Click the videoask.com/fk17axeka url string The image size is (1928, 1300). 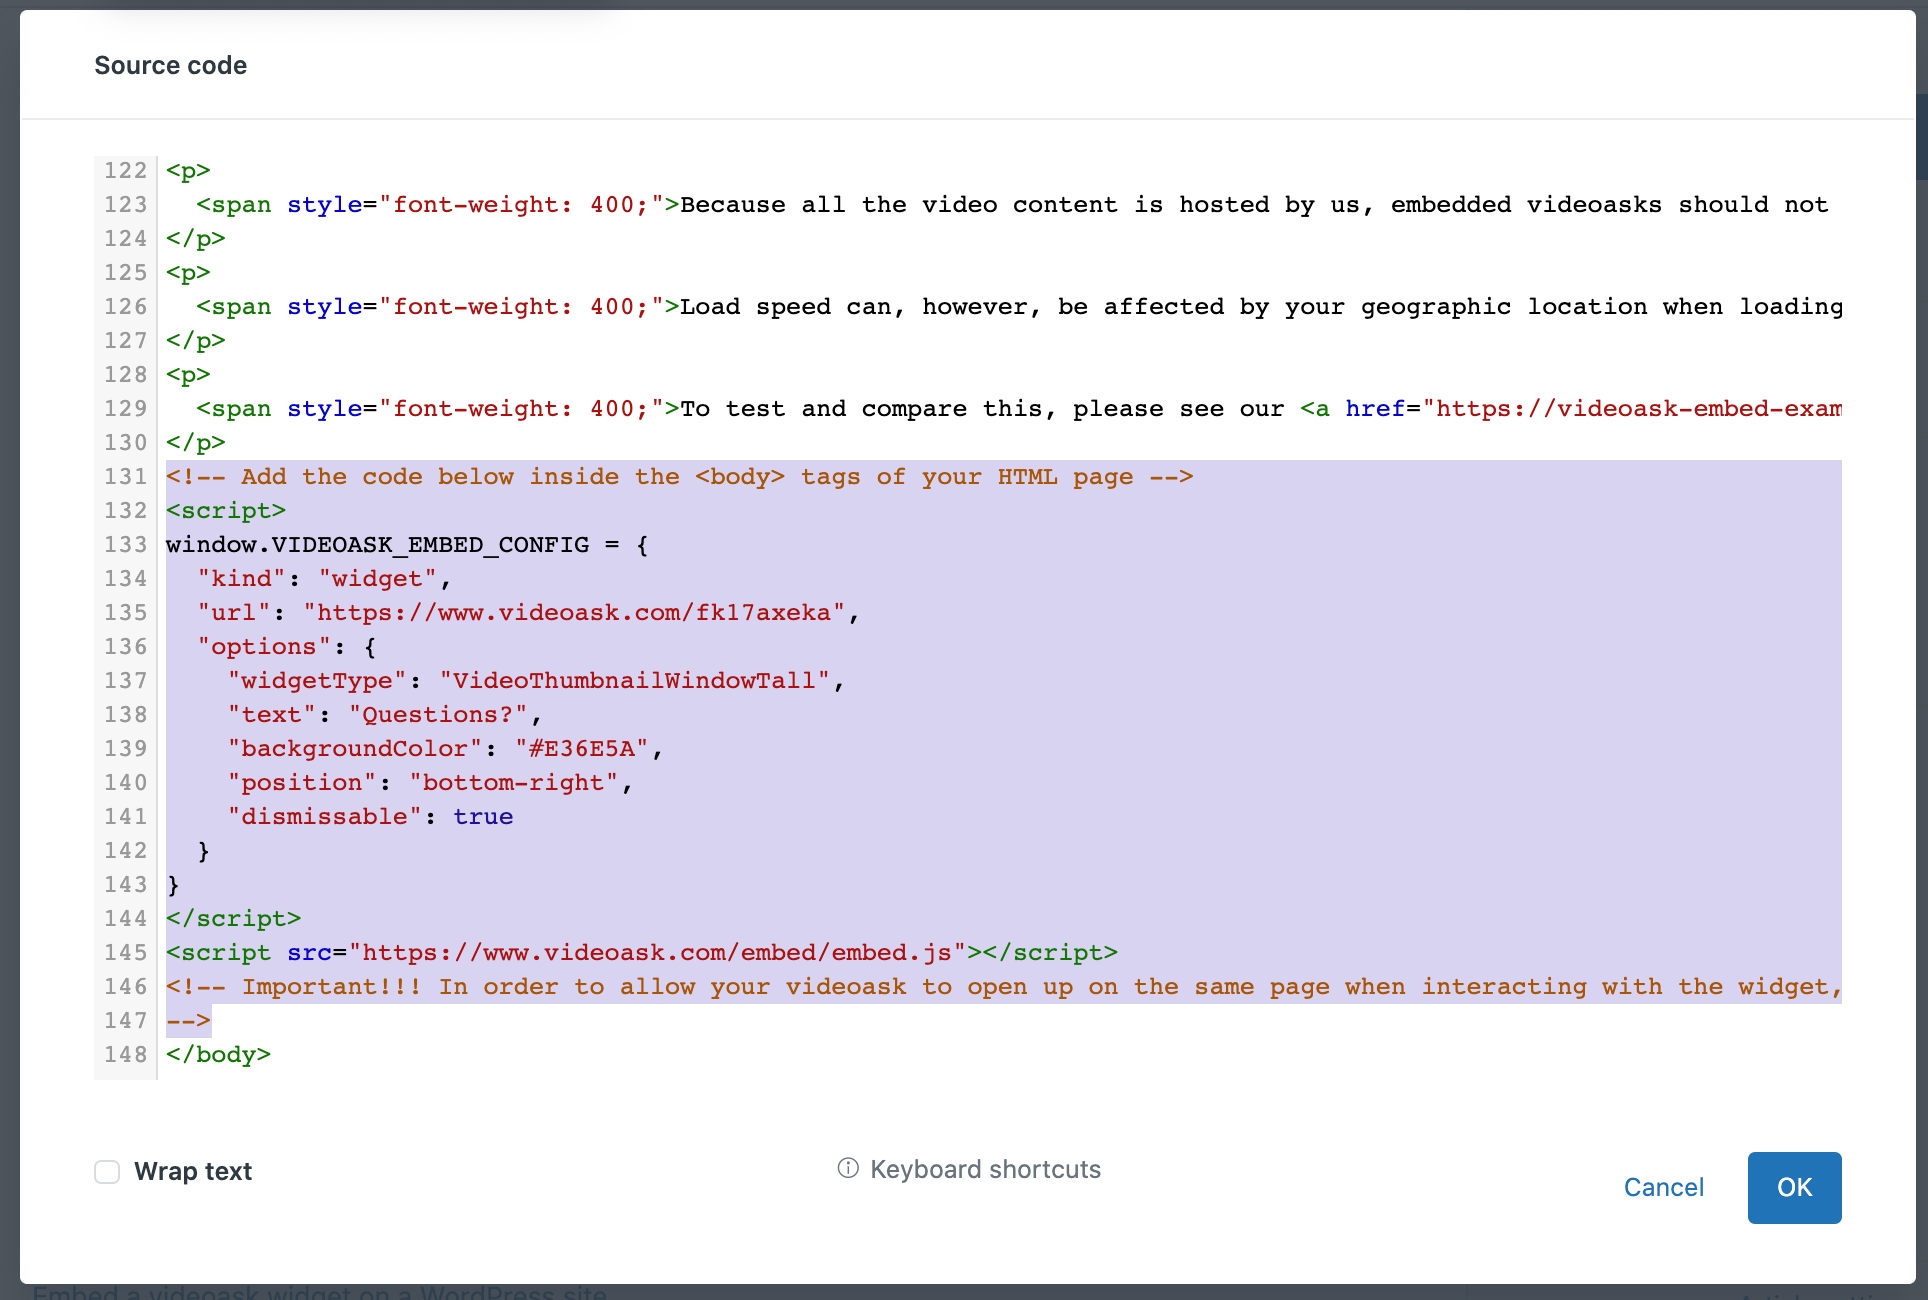(575, 613)
